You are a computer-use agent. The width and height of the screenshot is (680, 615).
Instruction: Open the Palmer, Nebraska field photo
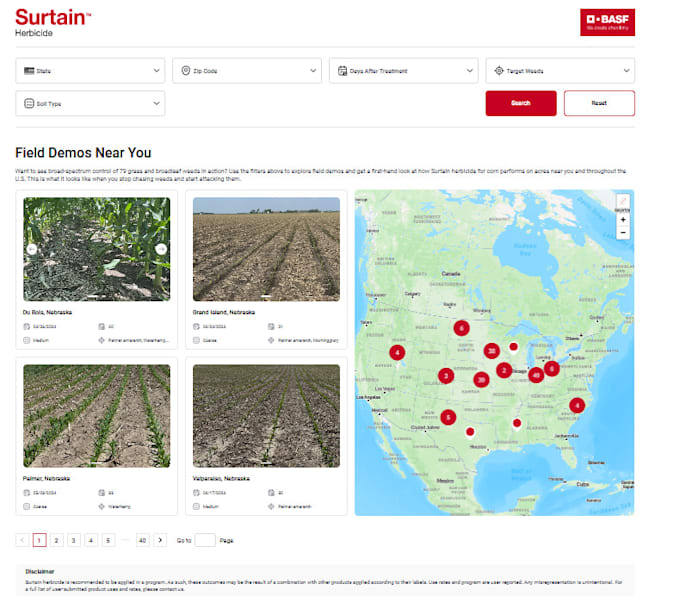click(x=97, y=416)
